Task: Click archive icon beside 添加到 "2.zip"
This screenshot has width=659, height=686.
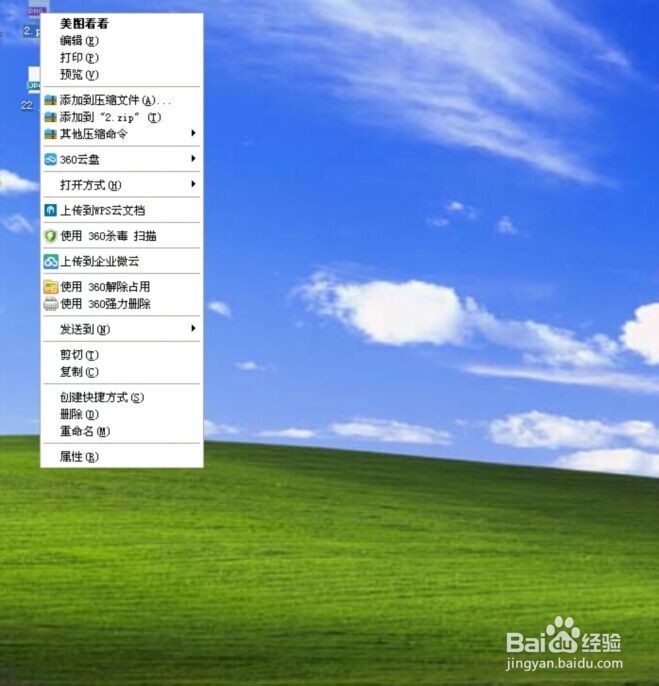Action: pyautogui.click(x=51, y=117)
